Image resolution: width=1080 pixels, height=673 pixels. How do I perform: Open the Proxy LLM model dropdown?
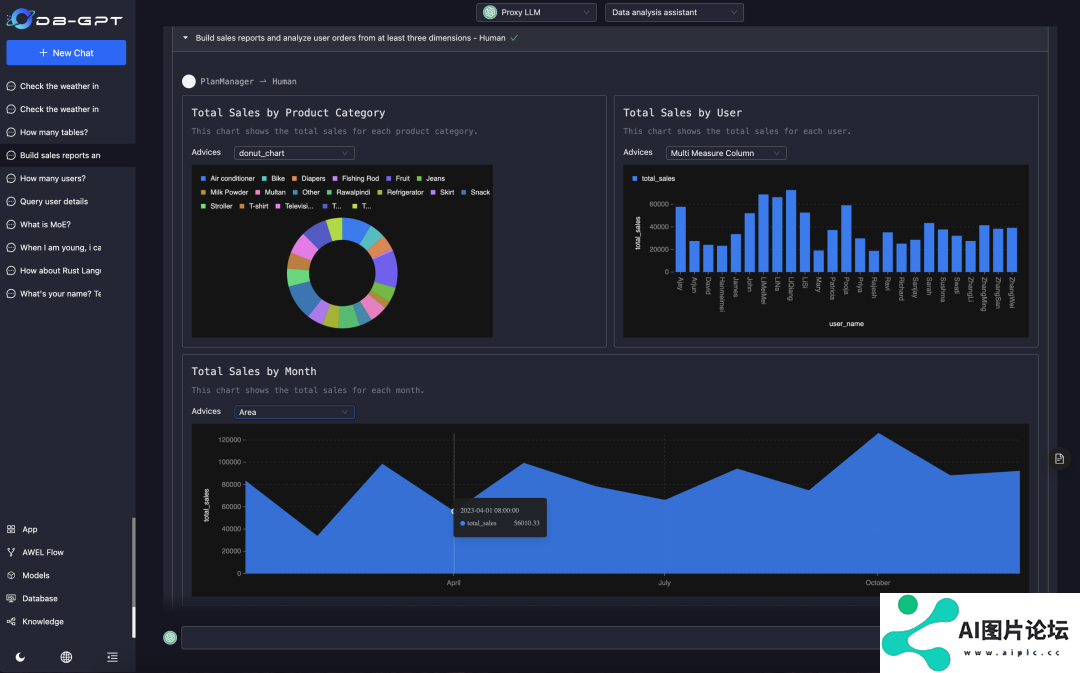pyautogui.click(x=536, y=12)
